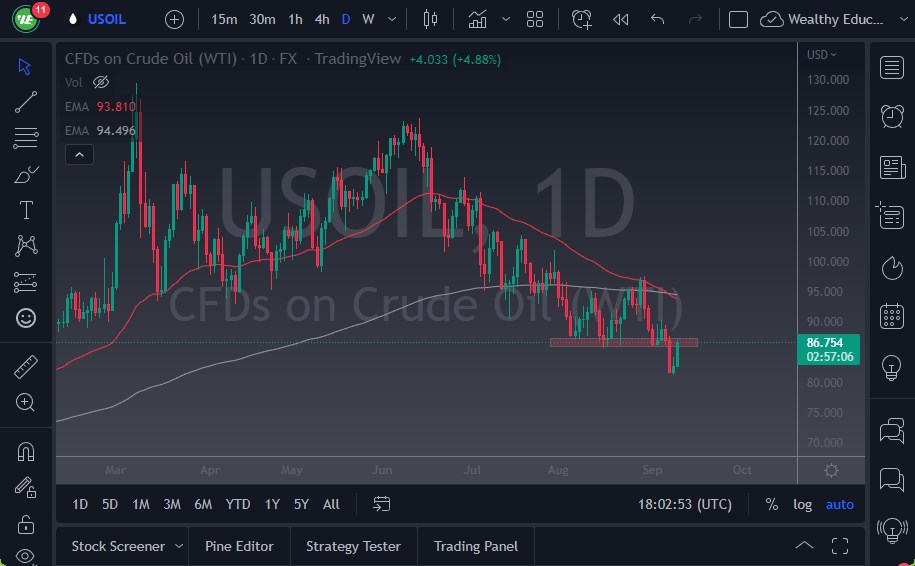Open the Alerts panel clock icon
Image resolution: width=915 pixels, height=566 pixels.
[892, 116]
